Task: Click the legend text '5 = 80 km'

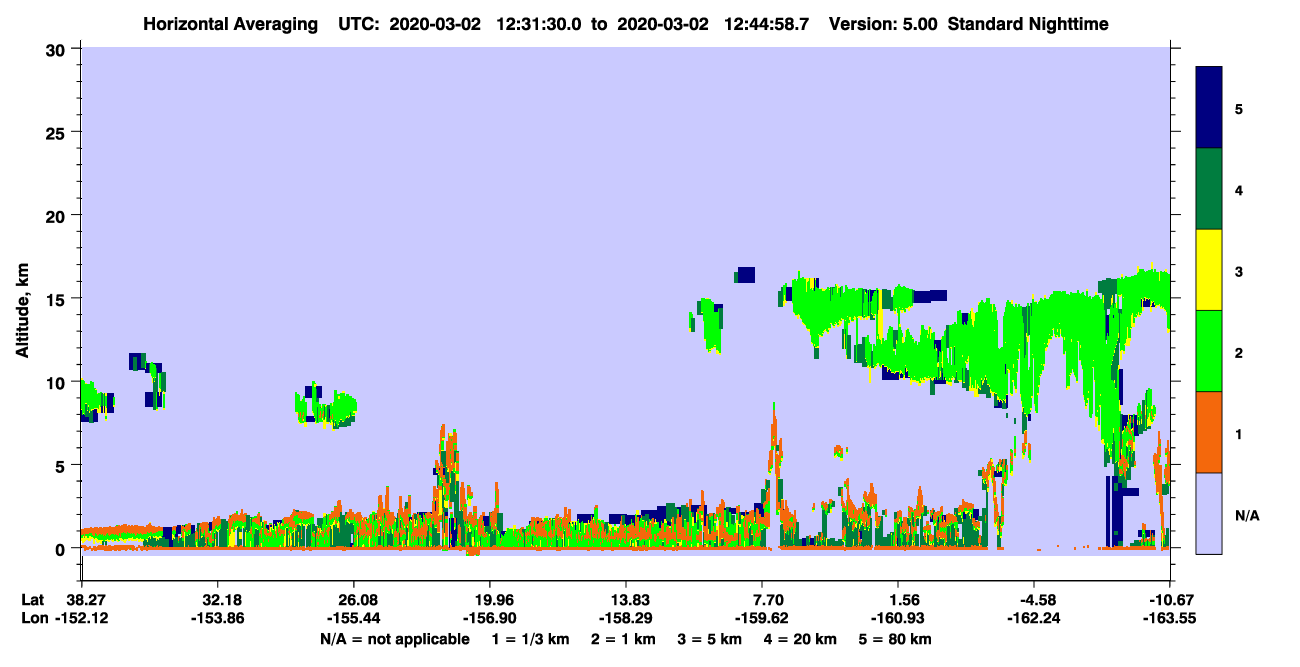Action: click(x=897, y=639)
